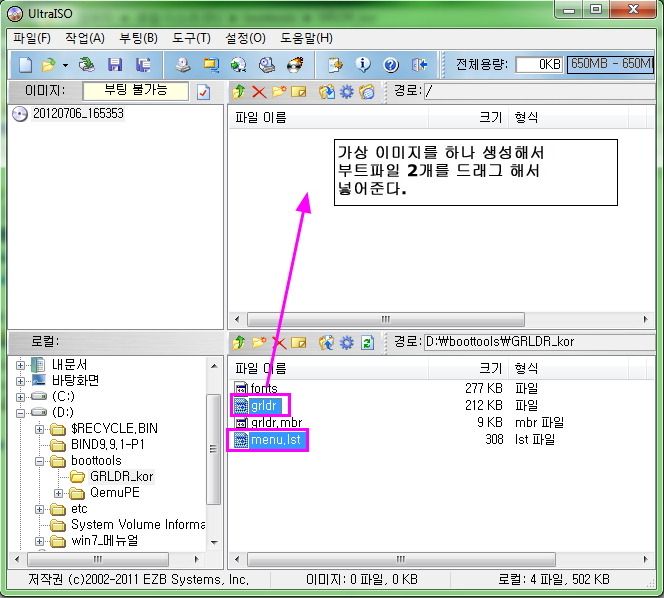664x598 pixels.
Task: Click the Open image folder icon
Action: pos(48,65)
